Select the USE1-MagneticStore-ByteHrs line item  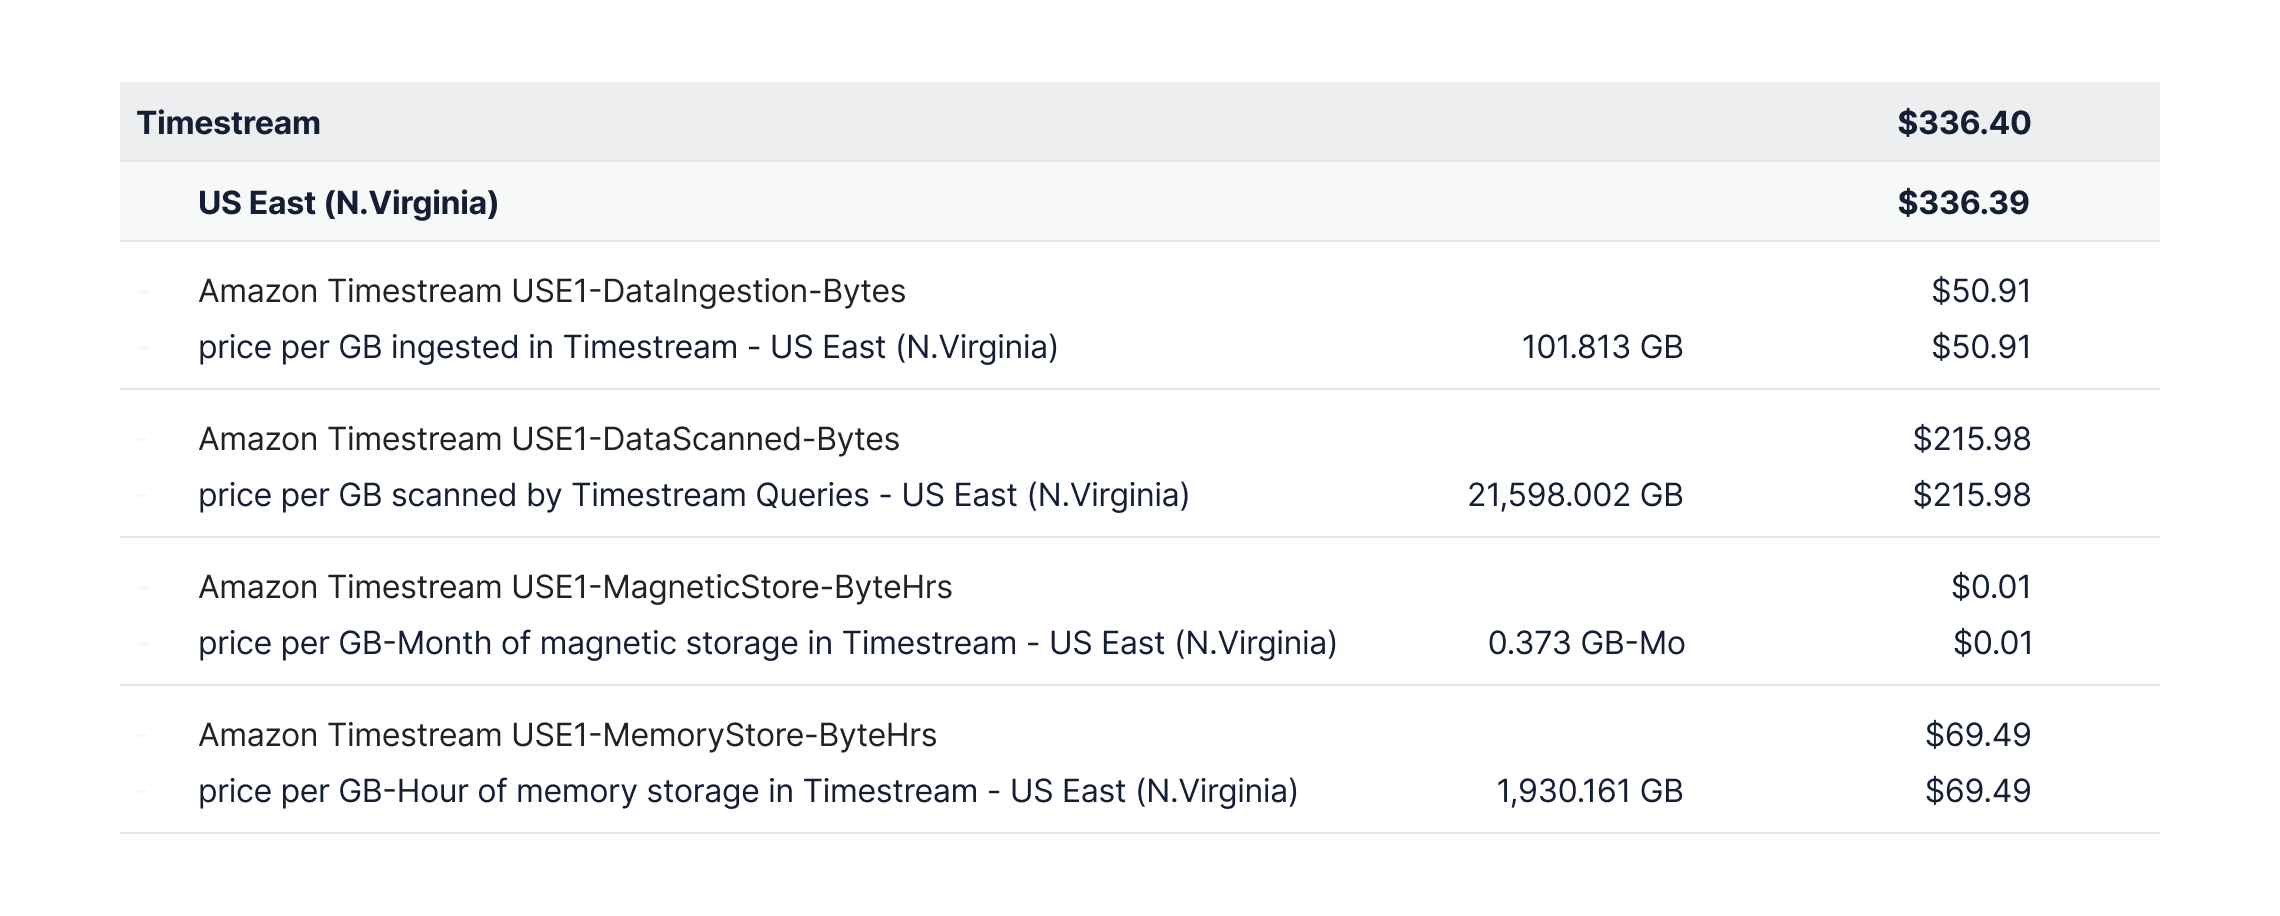(x=575, y=587)
